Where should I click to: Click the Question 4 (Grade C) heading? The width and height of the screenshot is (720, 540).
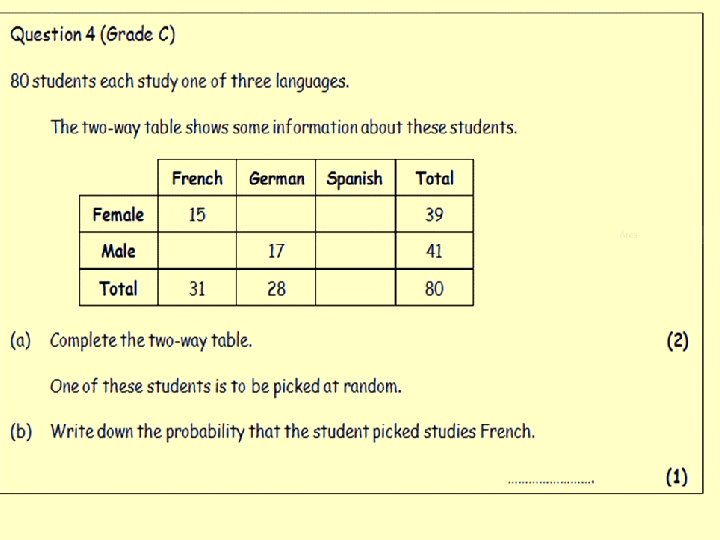93,34
